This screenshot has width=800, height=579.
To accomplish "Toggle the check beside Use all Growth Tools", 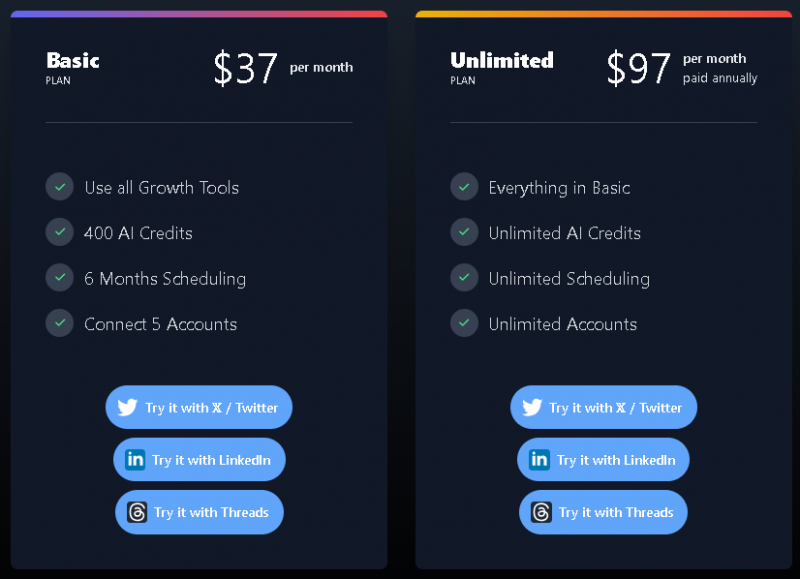I will [59, 187].
